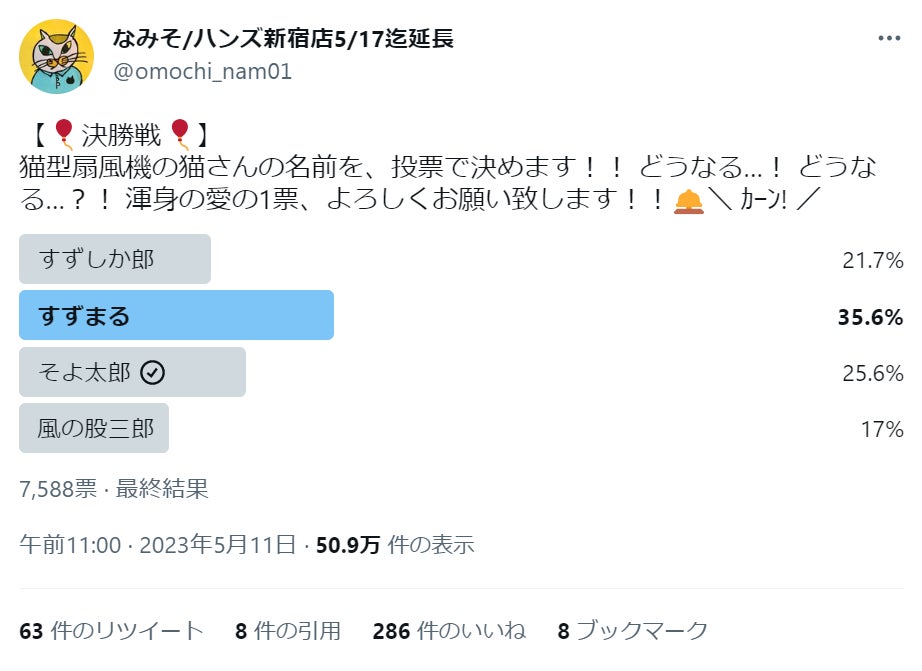
Task: Open the three-dot more options menu
Action: point(889,39)
